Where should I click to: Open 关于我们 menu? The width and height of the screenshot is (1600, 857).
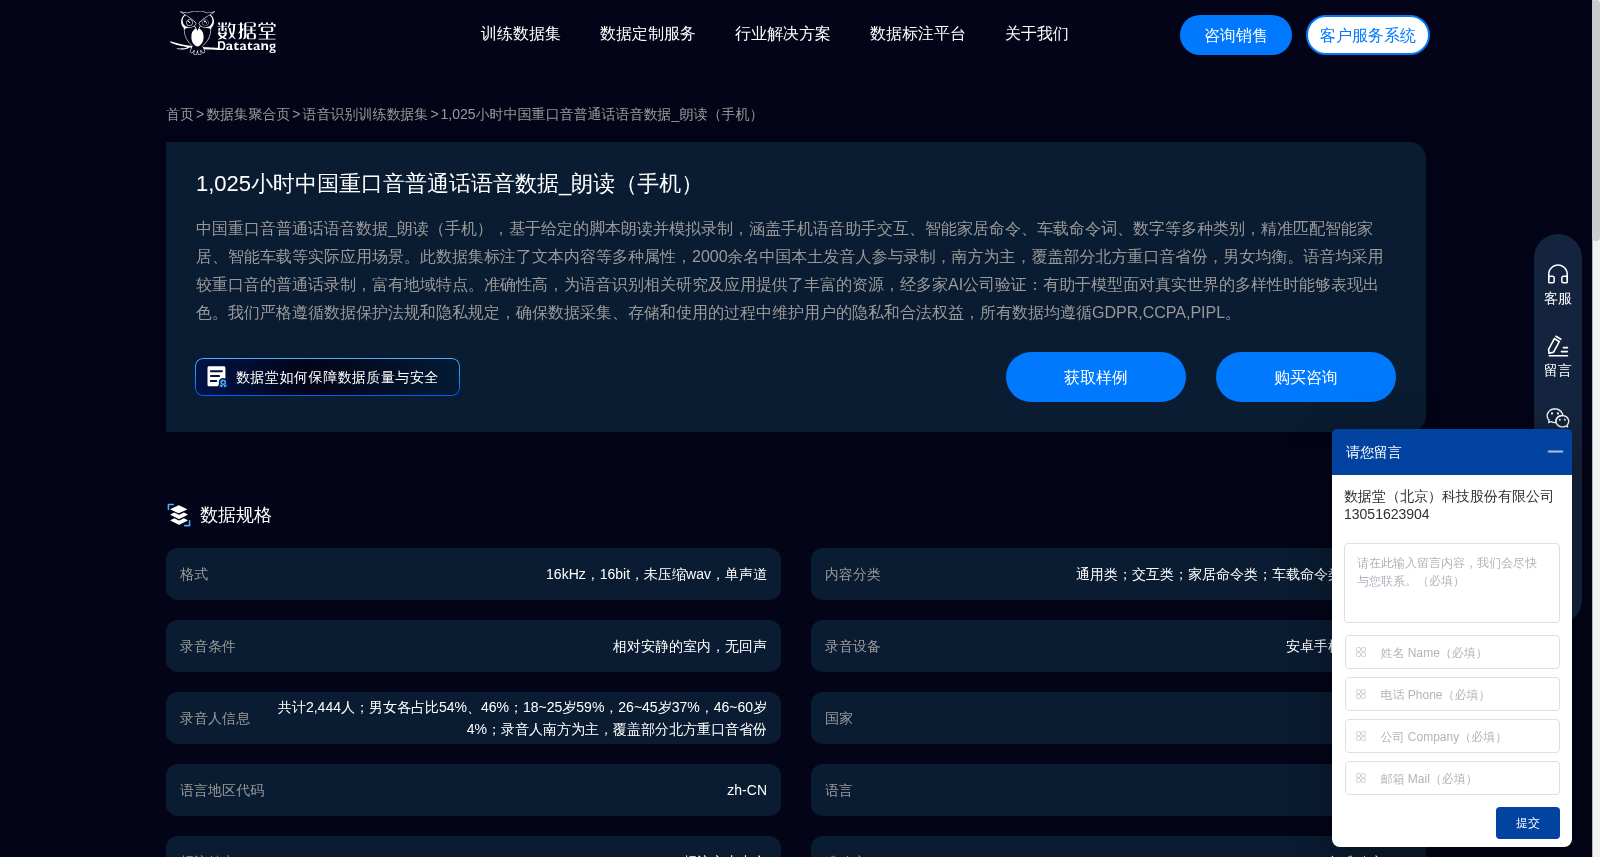coord(1036,34)
